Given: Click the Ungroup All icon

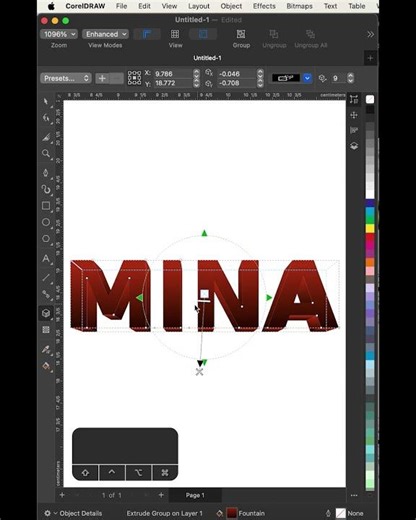Looking at the screenshot, I should [311, 34].
